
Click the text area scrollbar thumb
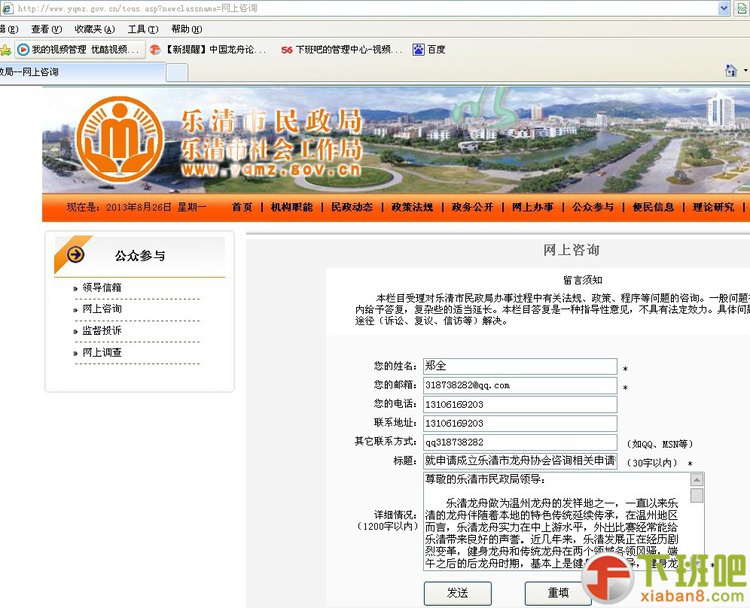coord(697,495)
